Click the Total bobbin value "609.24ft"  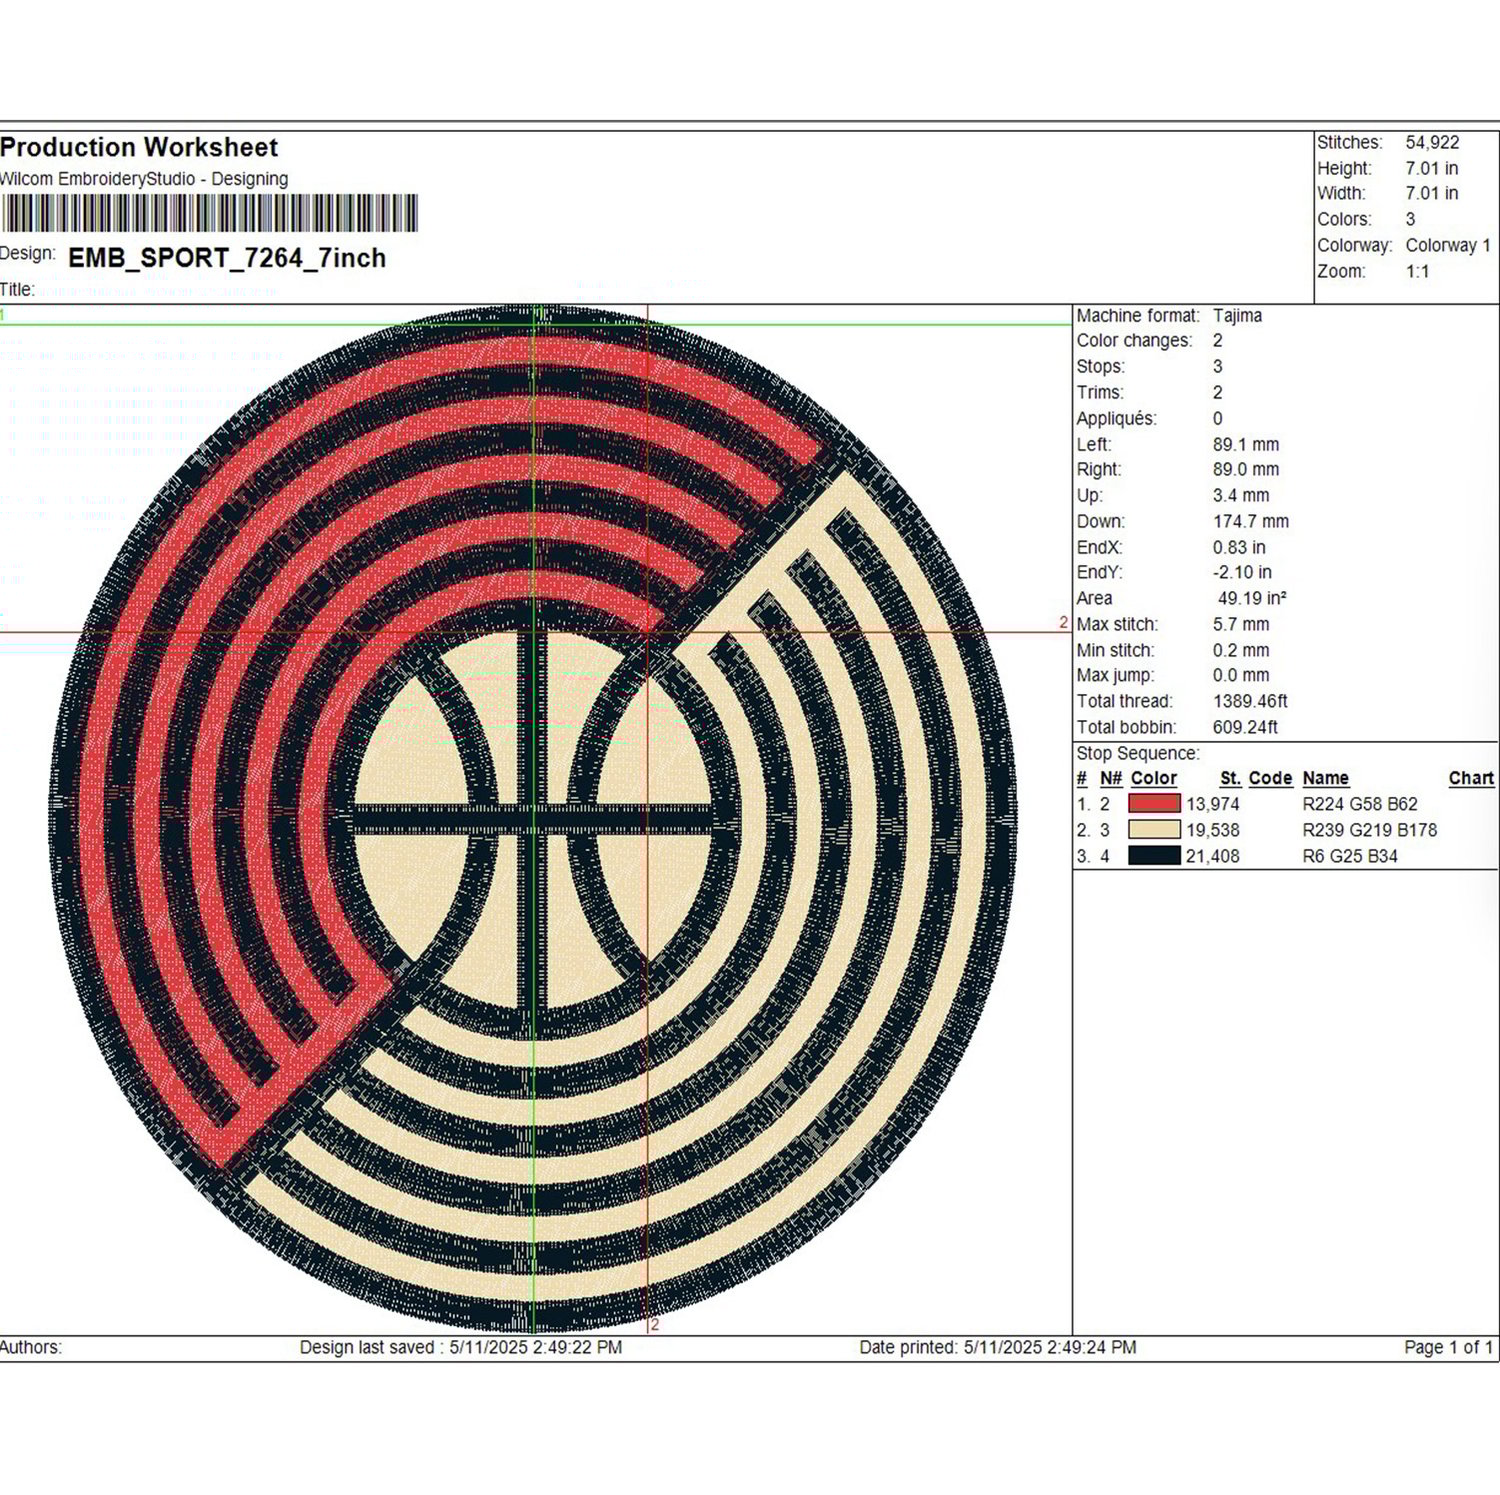(x=1245, y=727)
